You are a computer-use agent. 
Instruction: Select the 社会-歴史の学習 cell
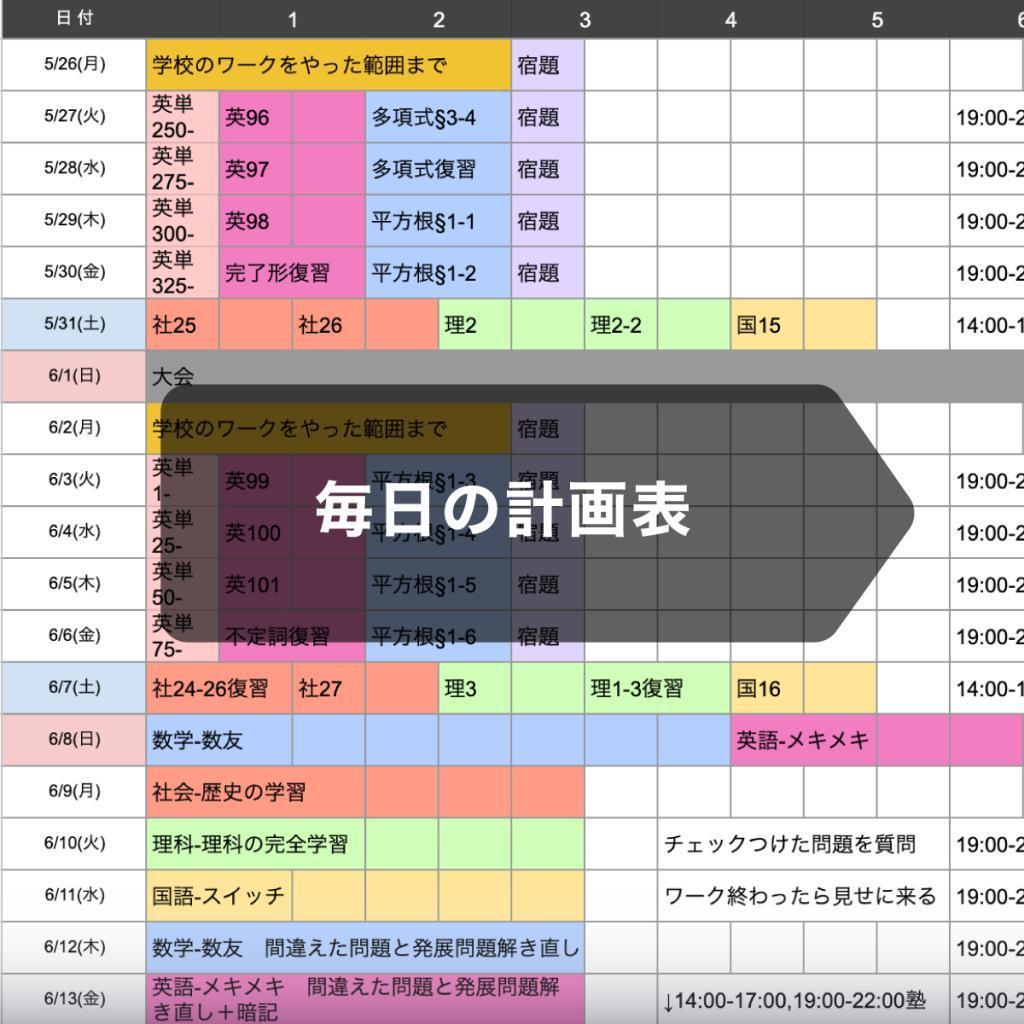pyautogui.click(x=255, y=792)
